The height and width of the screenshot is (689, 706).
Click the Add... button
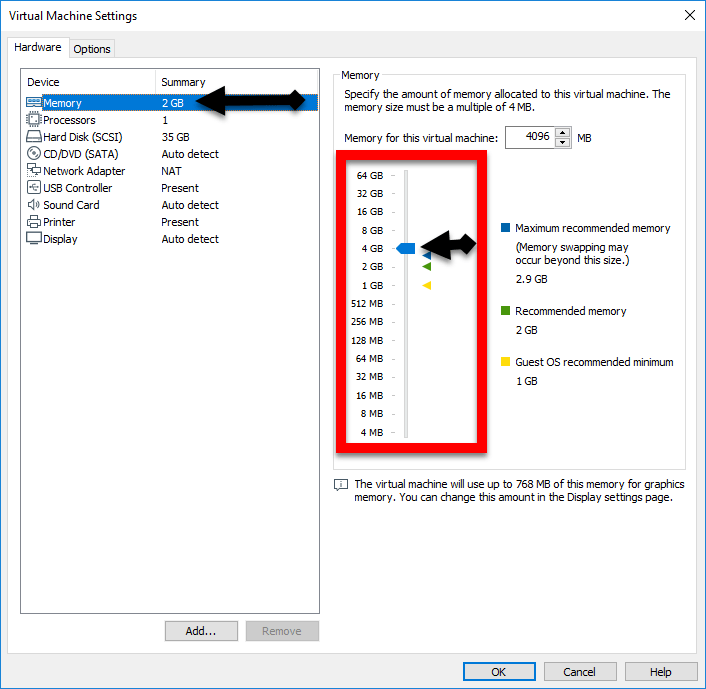(x=201, y=631)
